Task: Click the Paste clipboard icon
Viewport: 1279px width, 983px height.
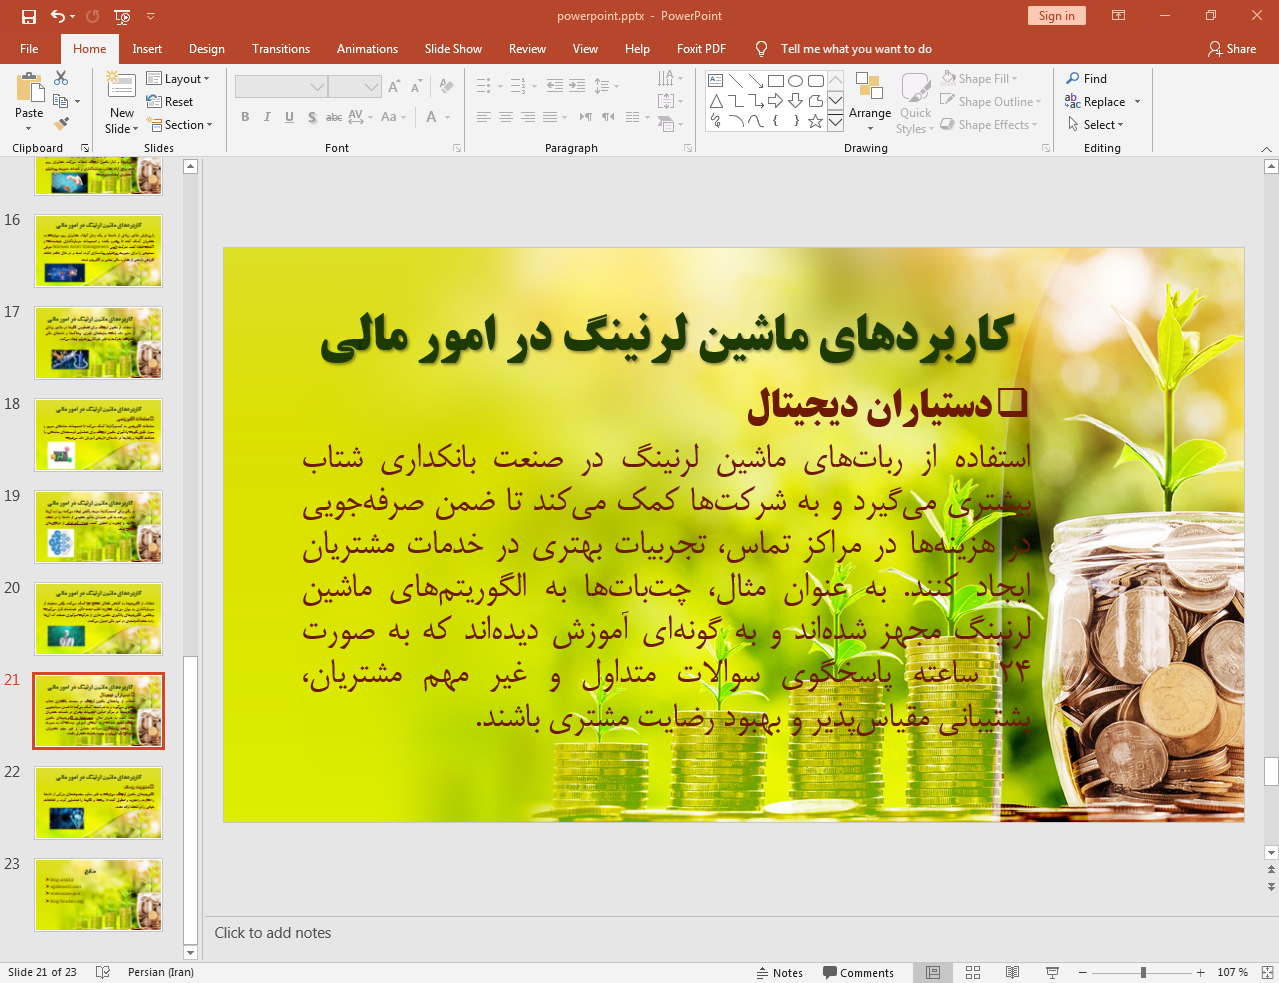Action: tap(29, 88)
